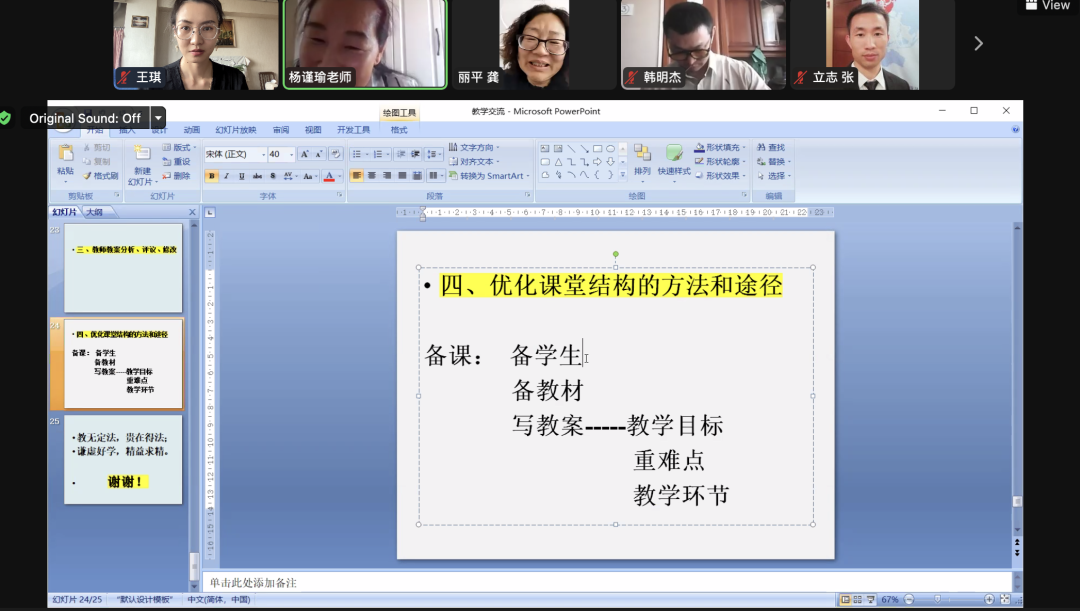Screen dimensions: 1080x611
Task: Toggle strikethrough formatting
Action: coord(257,176)
